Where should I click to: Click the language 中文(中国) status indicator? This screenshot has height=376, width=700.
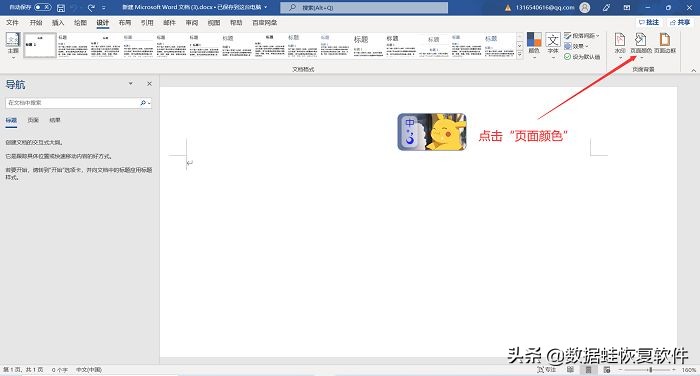click(88, 370)
